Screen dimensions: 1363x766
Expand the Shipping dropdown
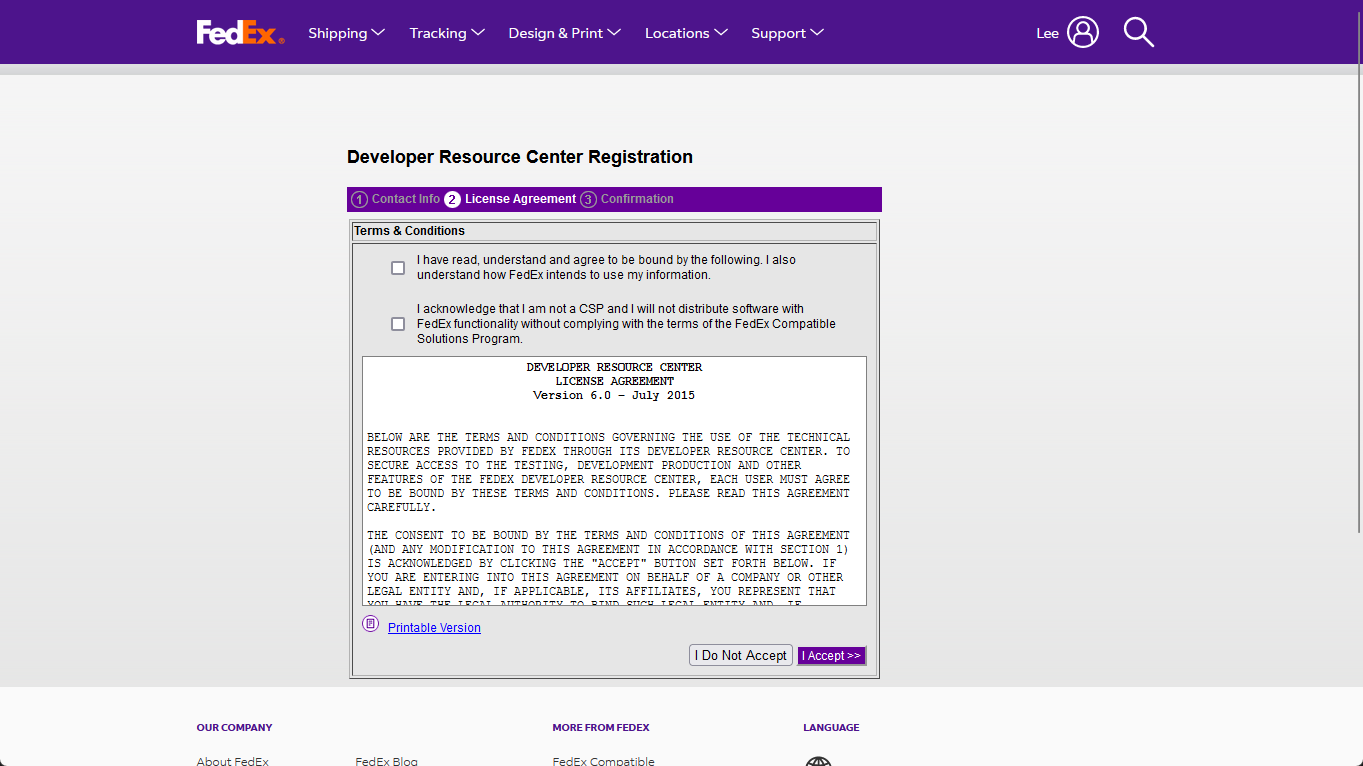pos(346,32)
